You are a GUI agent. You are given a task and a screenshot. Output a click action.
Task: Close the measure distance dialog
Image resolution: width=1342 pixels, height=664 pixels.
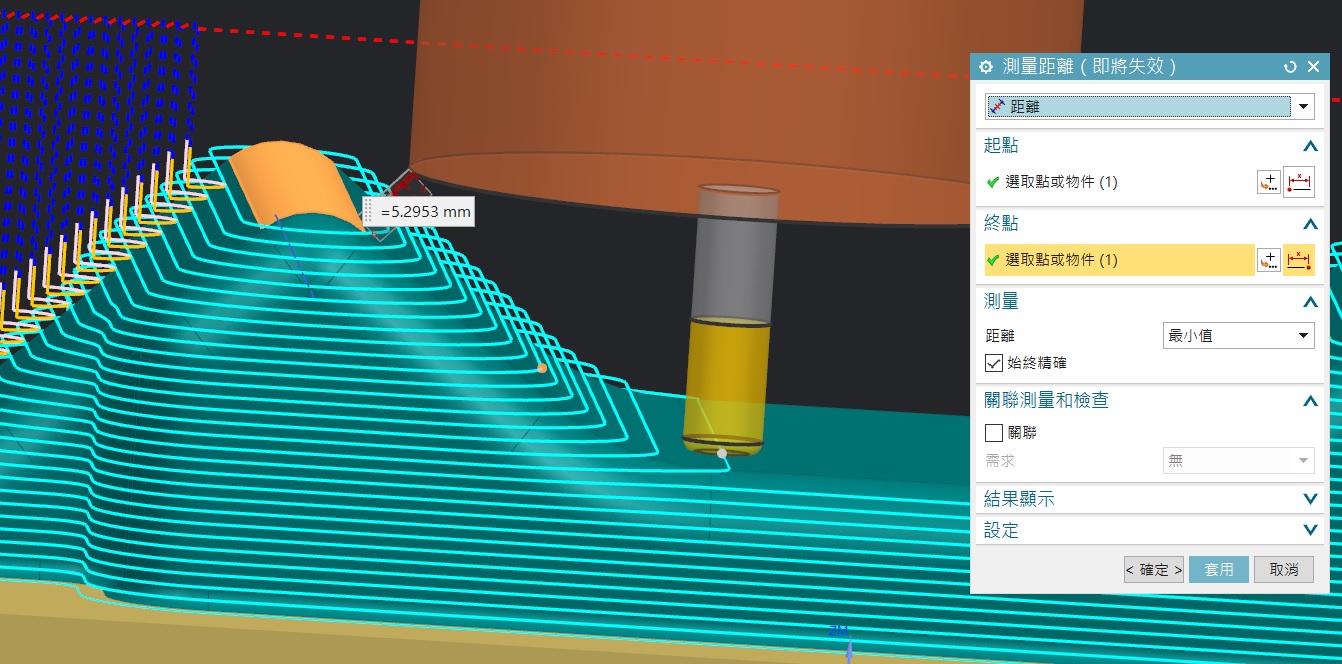[1313, 67]
